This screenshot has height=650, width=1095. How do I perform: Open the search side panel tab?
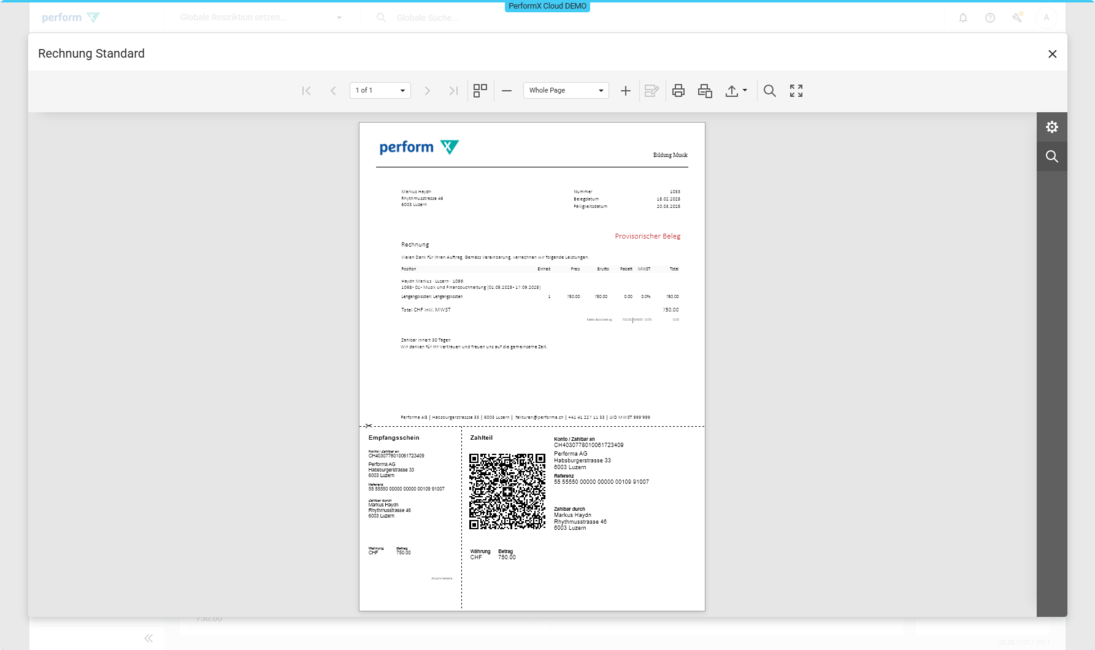[x=1051, y=157]
